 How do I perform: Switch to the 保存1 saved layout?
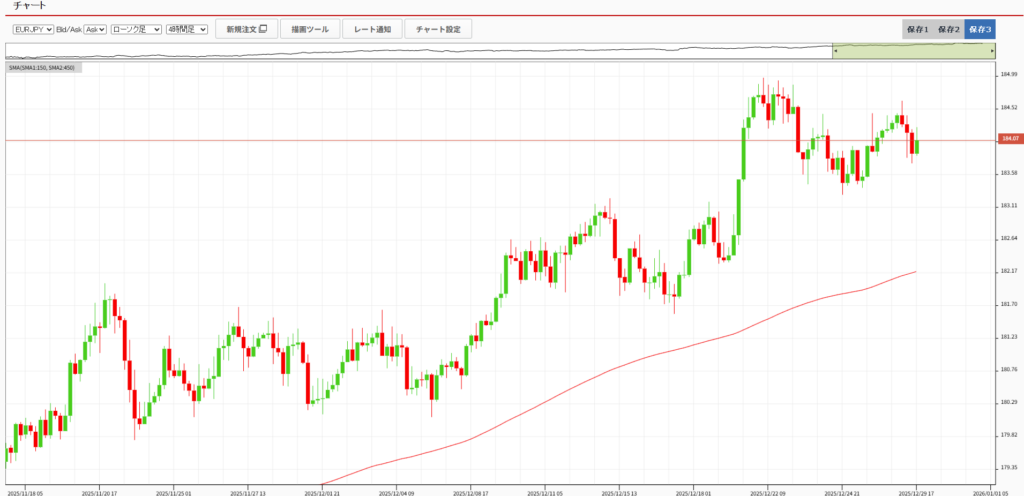coord(918,29)
